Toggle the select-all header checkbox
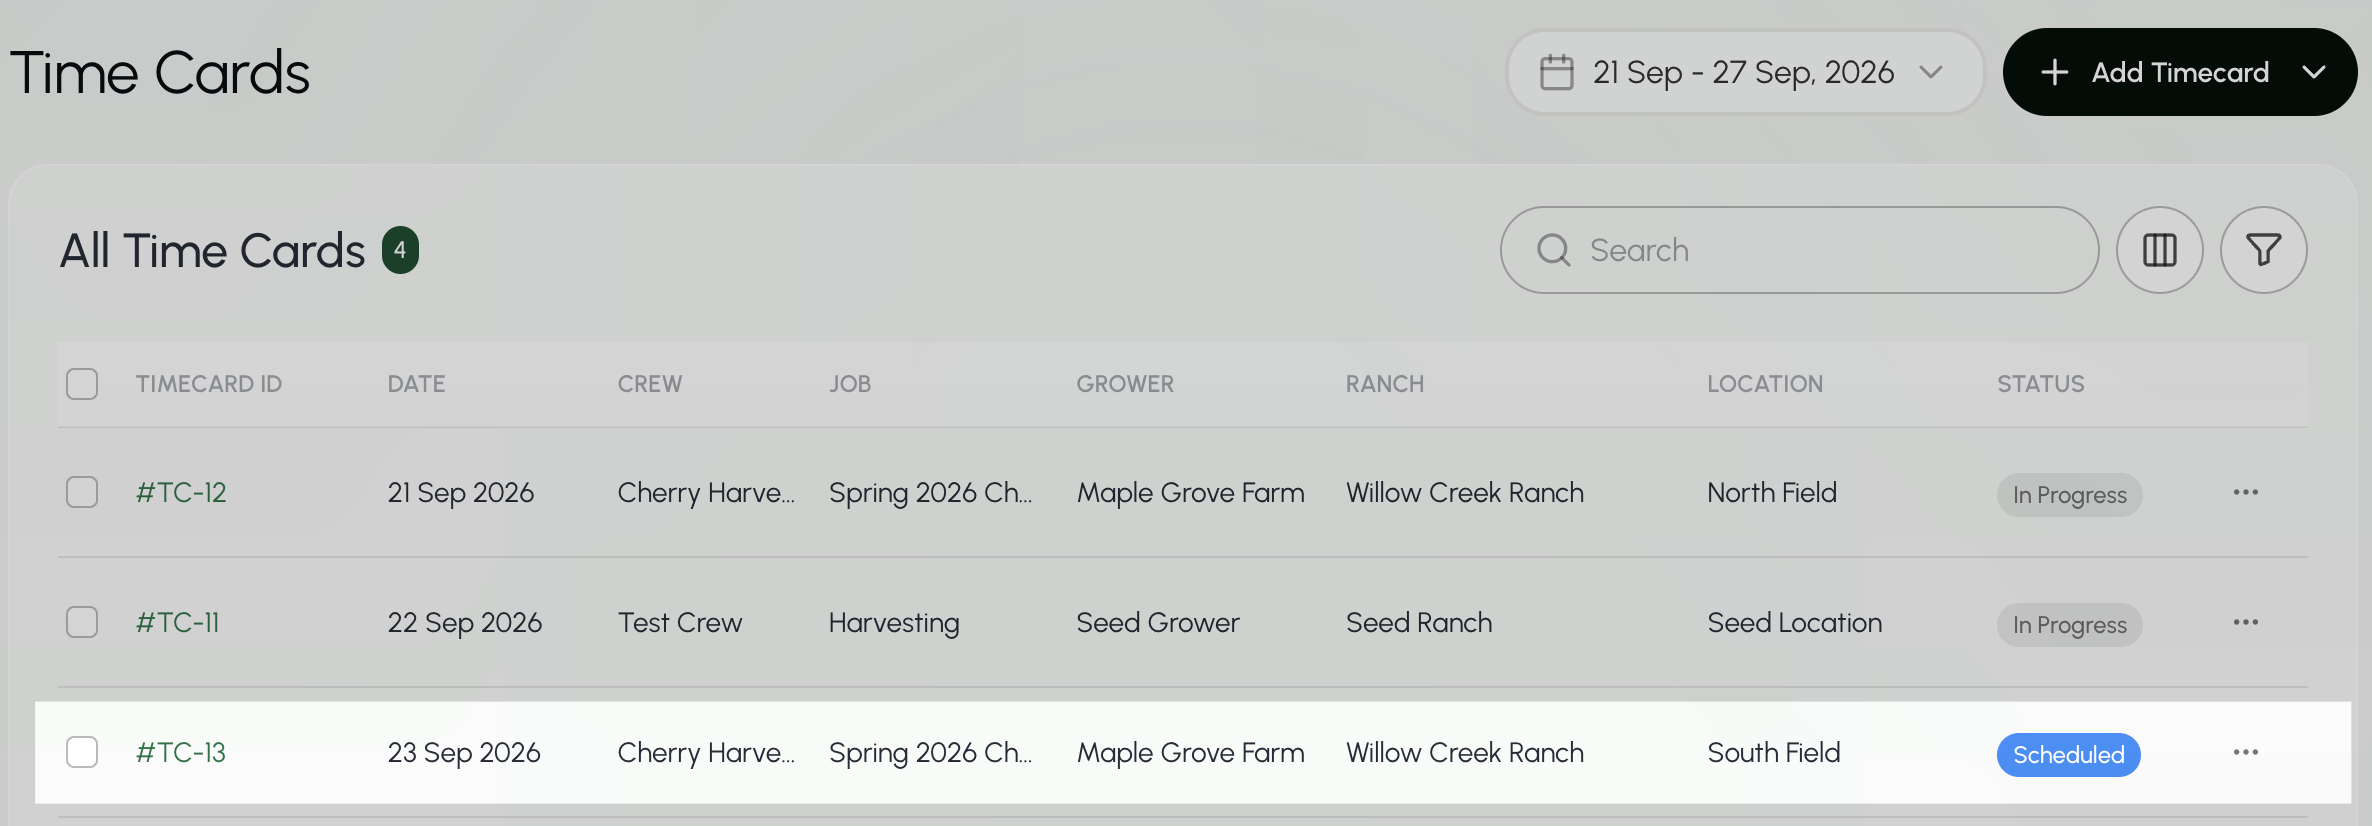Image resolution: width=2372 pixels, height=826 pixels. click(82, 384)
